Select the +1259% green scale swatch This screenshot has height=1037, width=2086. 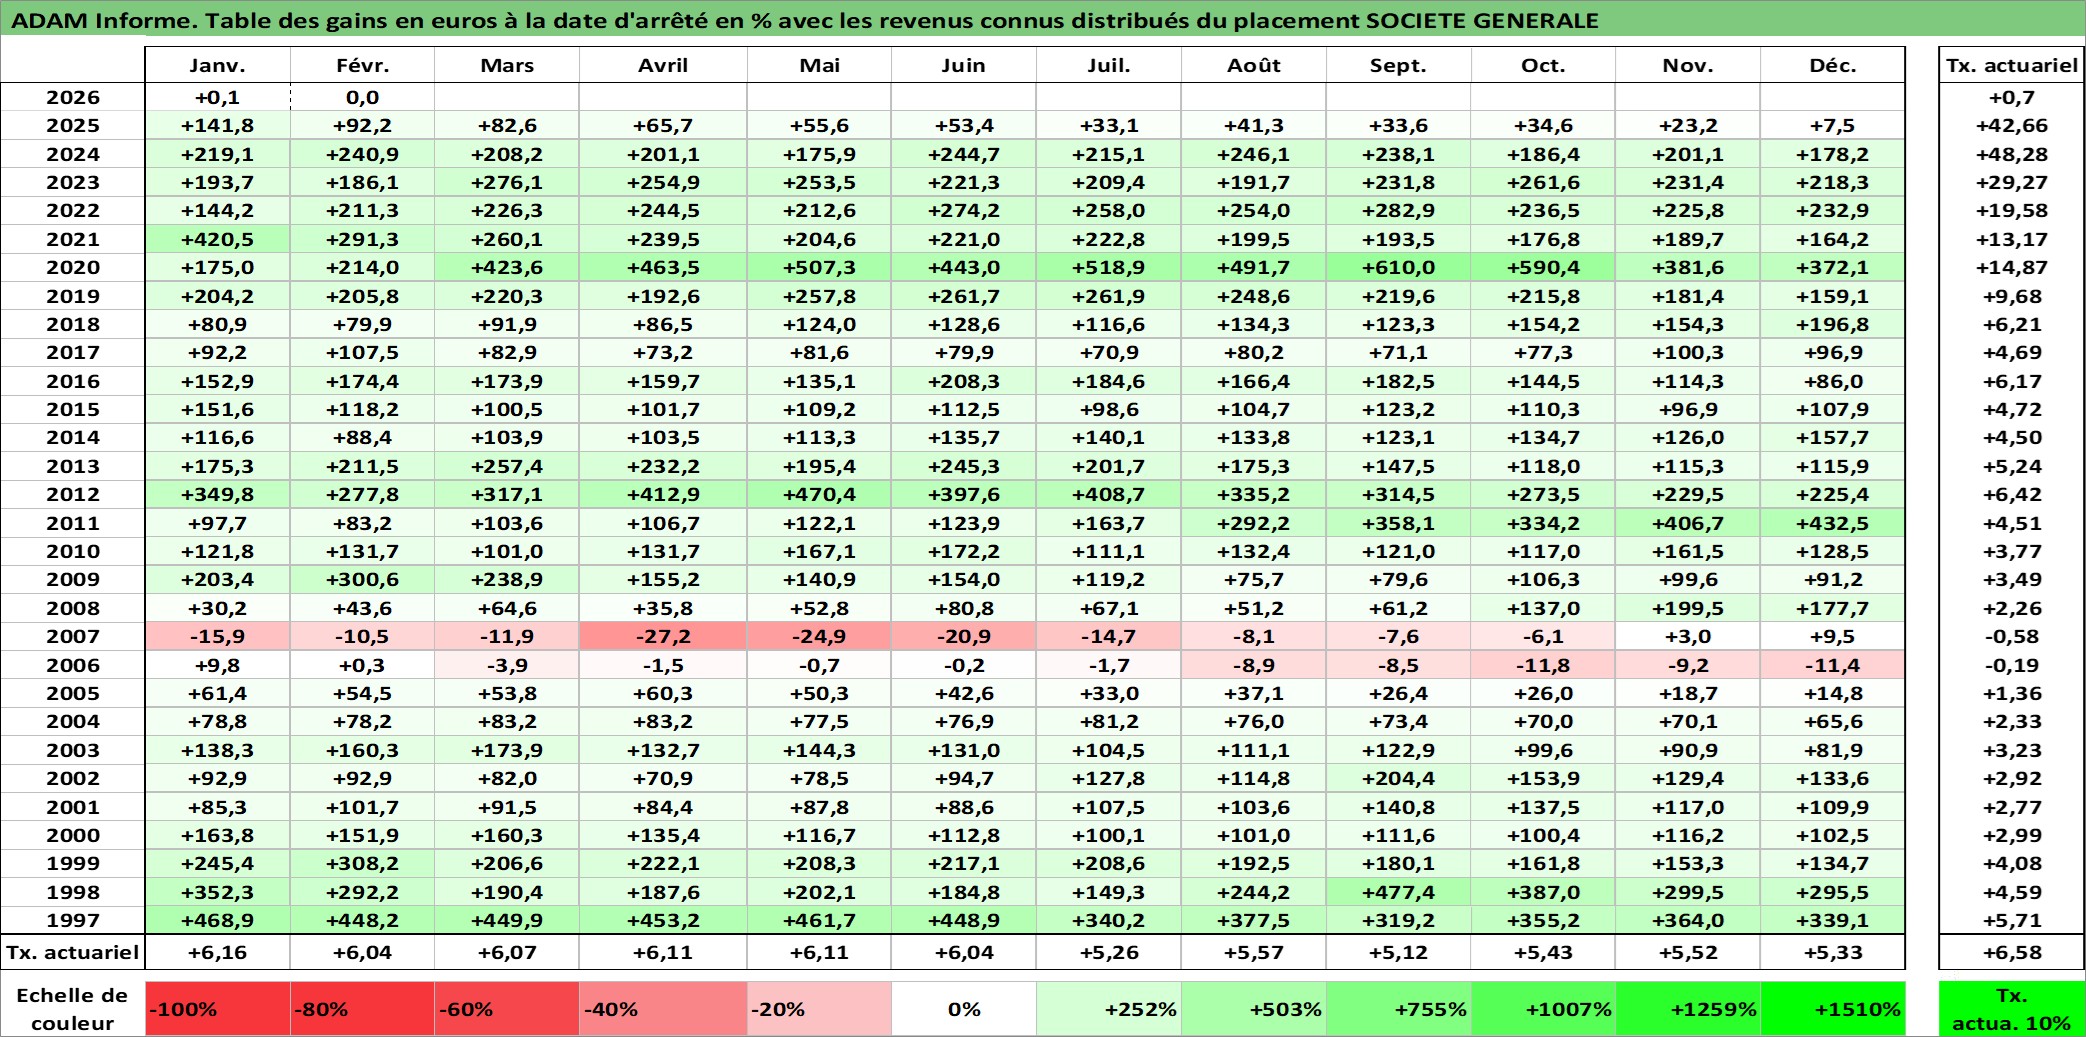1688,1009
